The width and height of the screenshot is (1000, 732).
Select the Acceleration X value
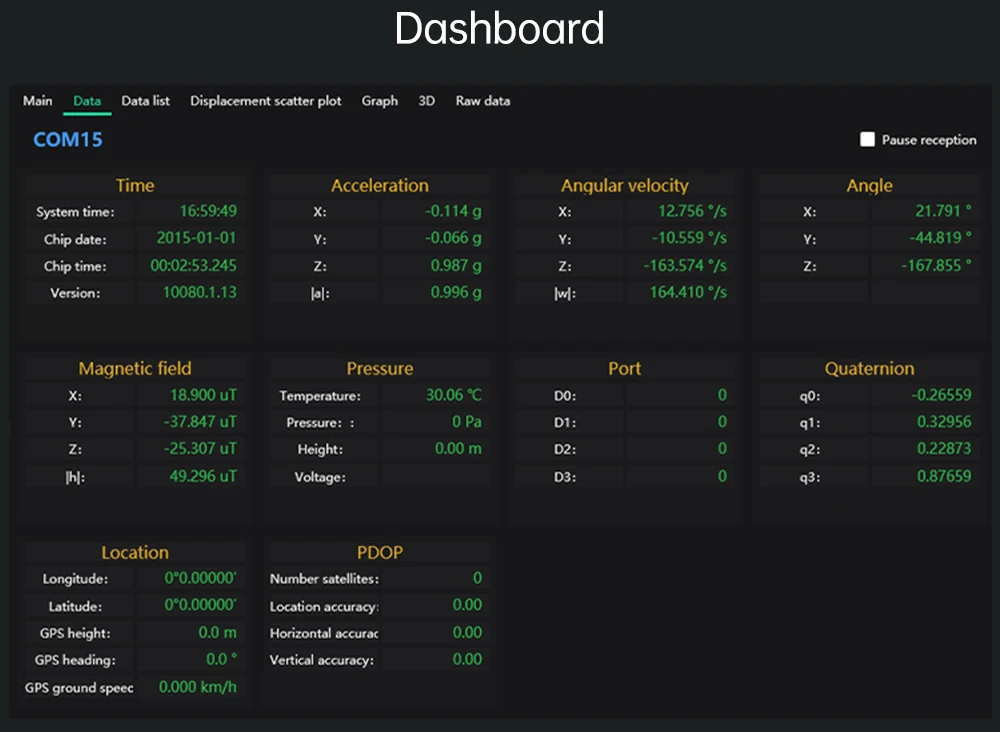(435, 211)
